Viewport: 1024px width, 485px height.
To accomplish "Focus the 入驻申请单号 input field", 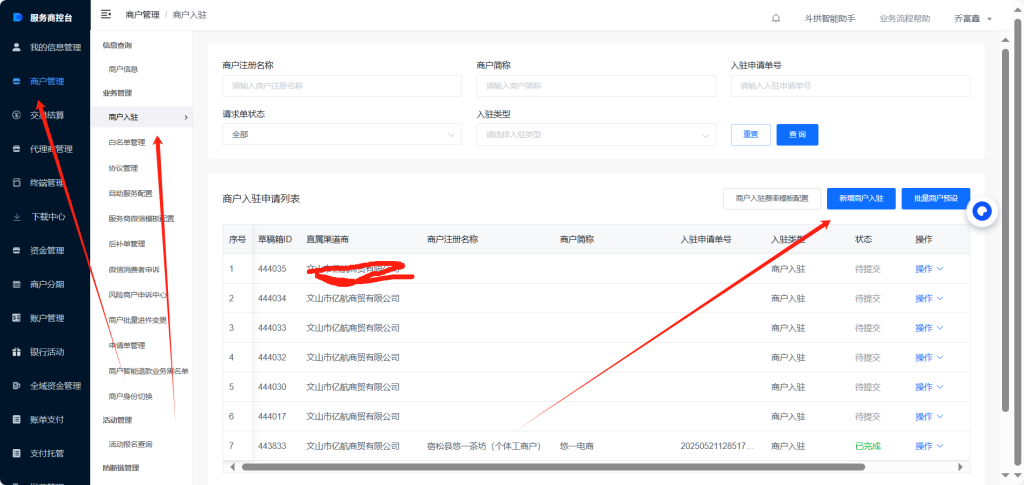I will 850,86.
